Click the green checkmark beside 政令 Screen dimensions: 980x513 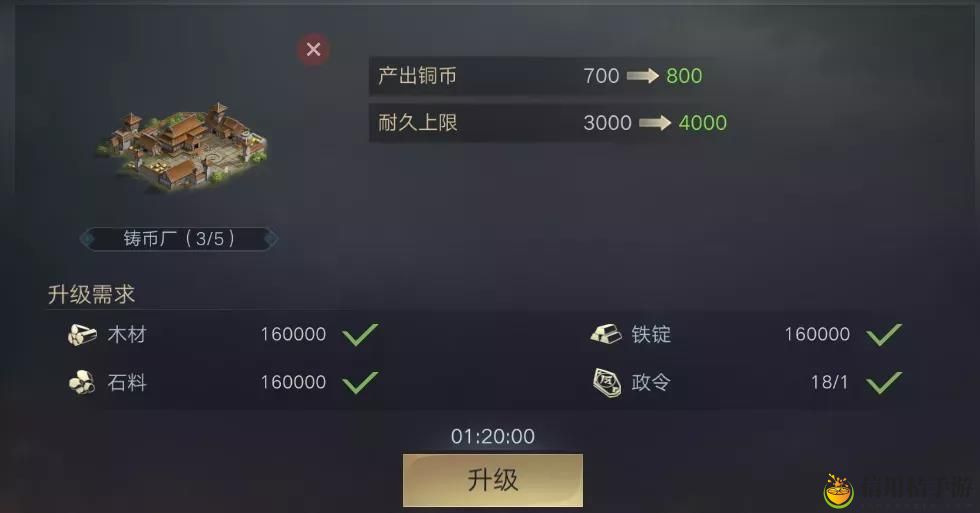coord(884,382)
